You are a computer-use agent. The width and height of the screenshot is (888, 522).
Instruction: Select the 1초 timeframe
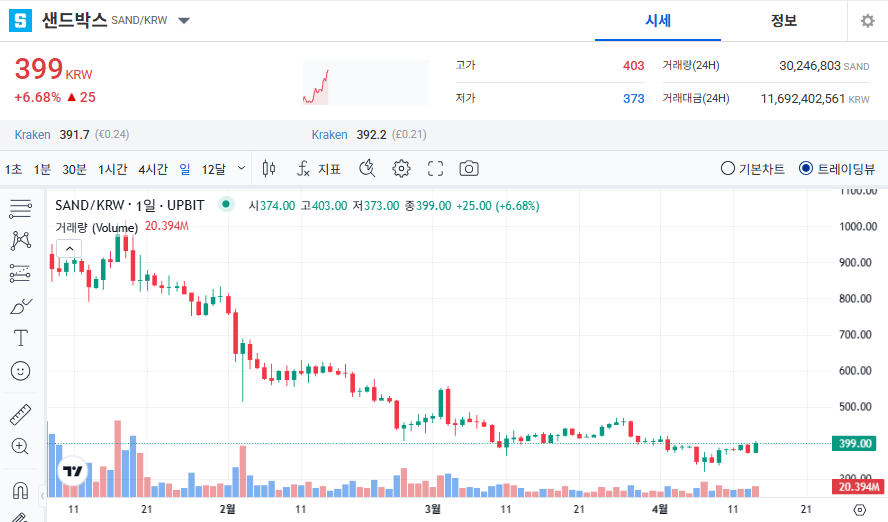[x=13, y=169]
